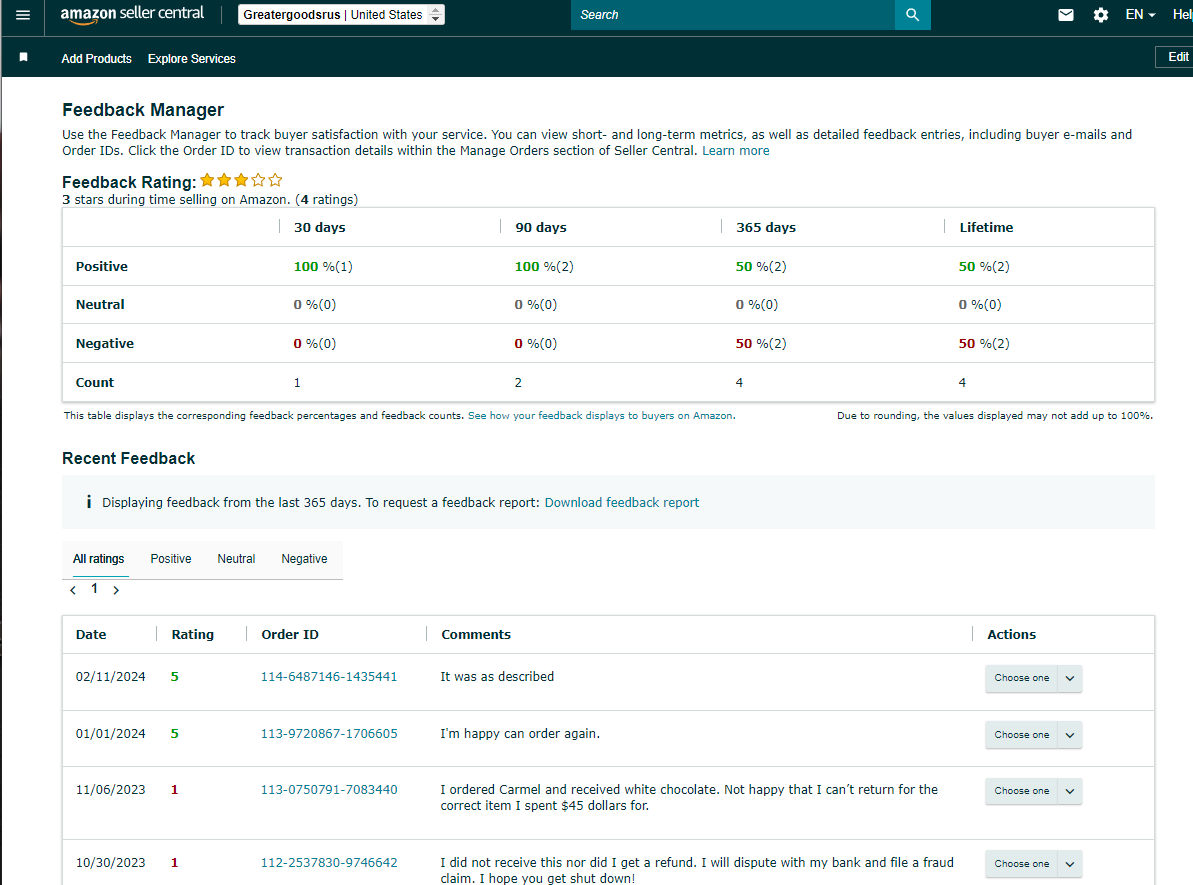Viewport: 1193px width, 885px height.
Task: Open the EN language dropdown
Action: click(1140, 14)
